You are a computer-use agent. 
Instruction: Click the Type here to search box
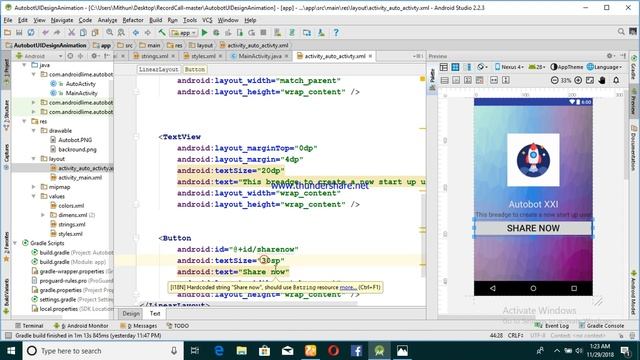(x=102, y=351)
